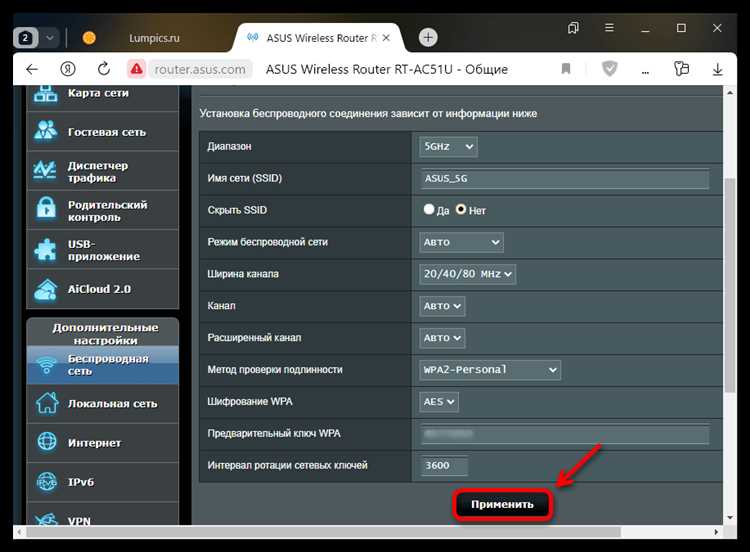Click the Дополнительные настройки header
This screenshot has width=750, height=552.
tap(105, 333)
